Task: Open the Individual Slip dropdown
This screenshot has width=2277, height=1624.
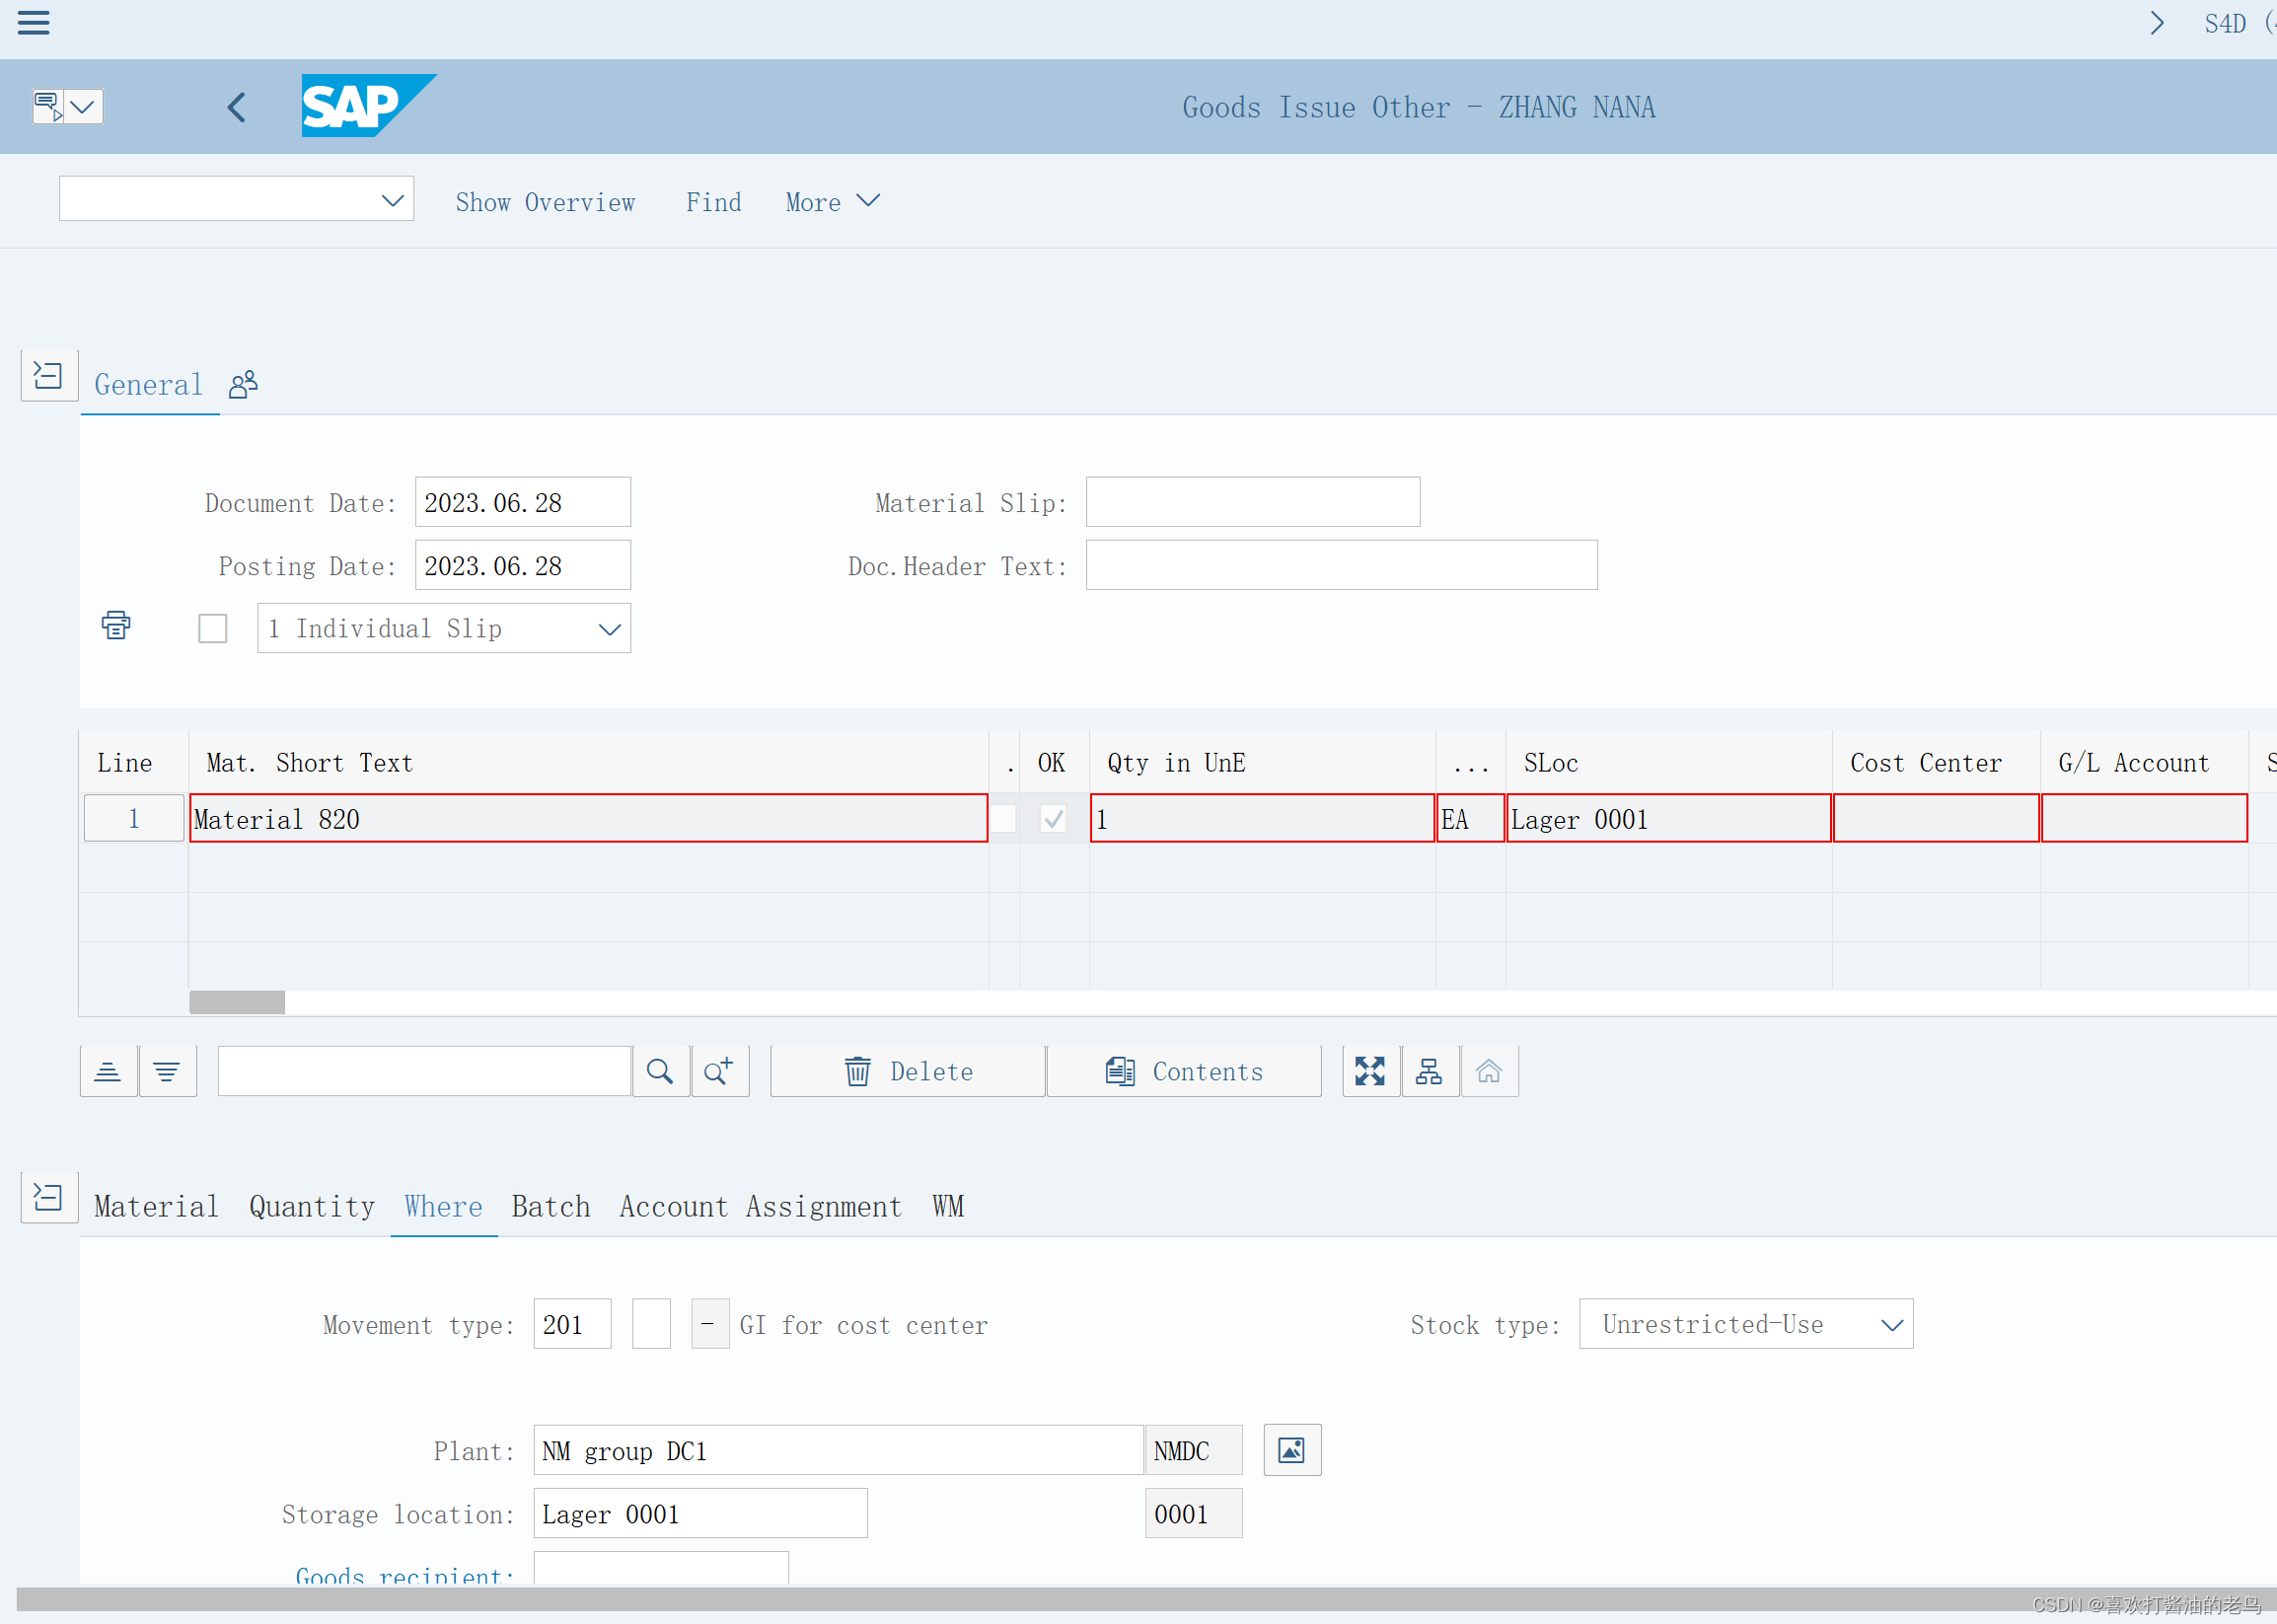Action: pos(609,628)
